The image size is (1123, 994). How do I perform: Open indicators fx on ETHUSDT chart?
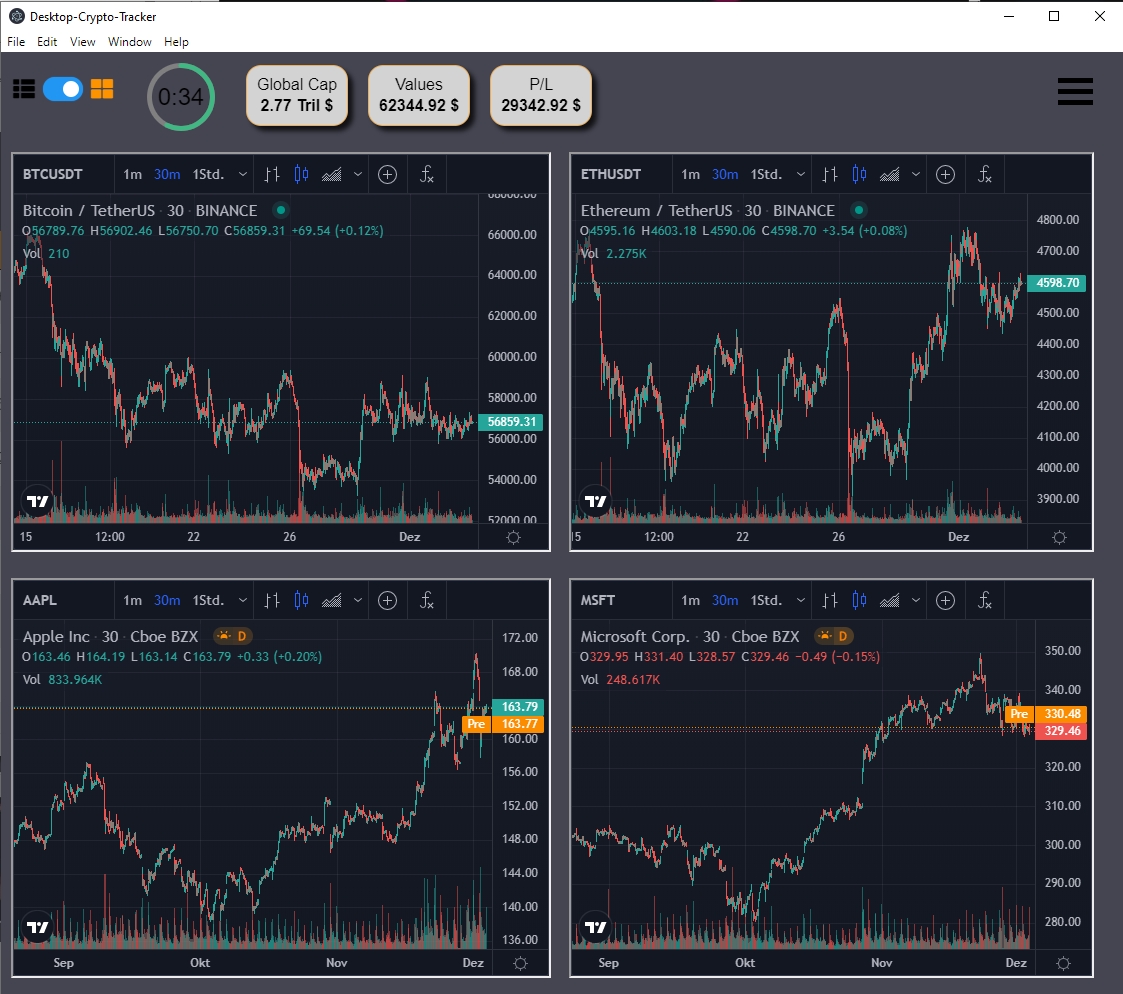point(985,174)
